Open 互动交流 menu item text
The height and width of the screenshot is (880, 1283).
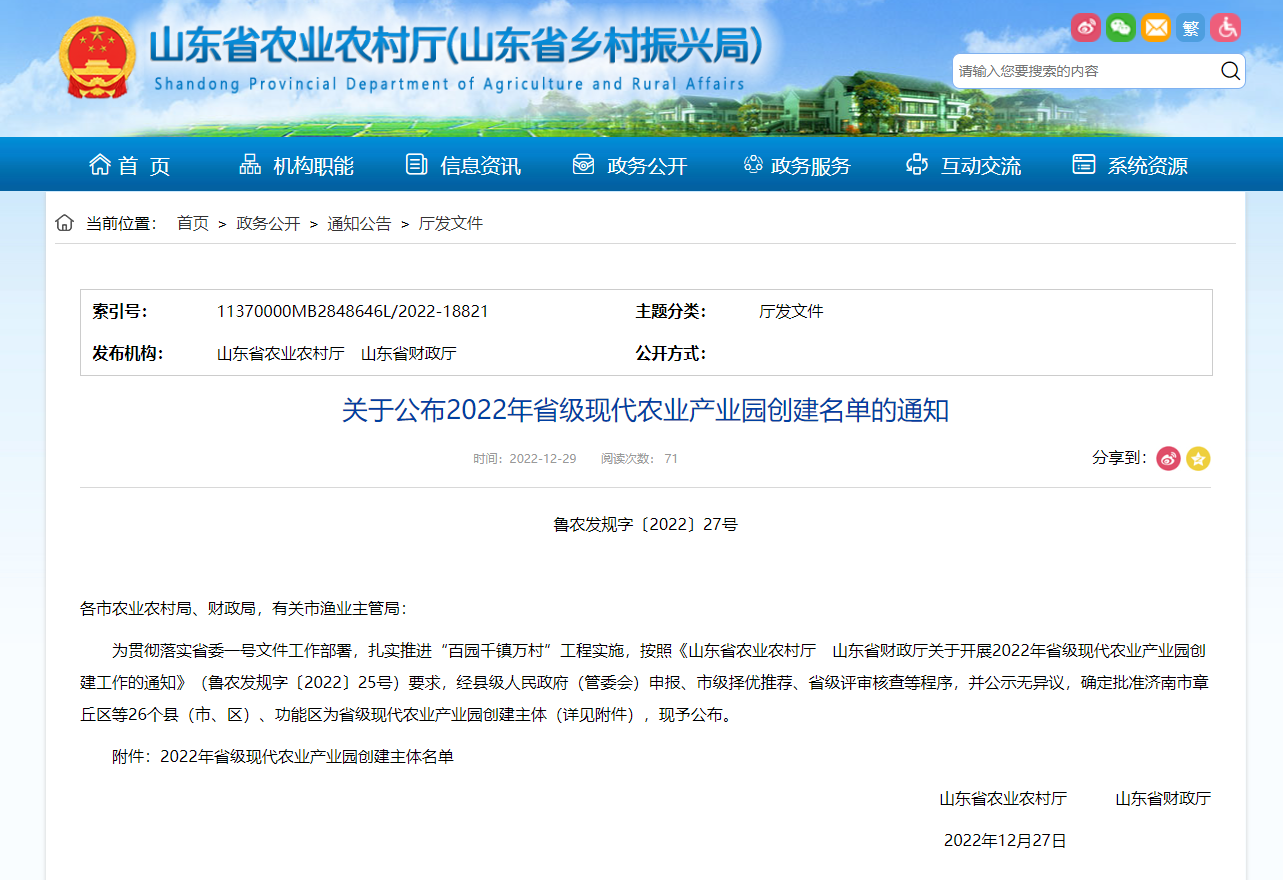(981, 166)
